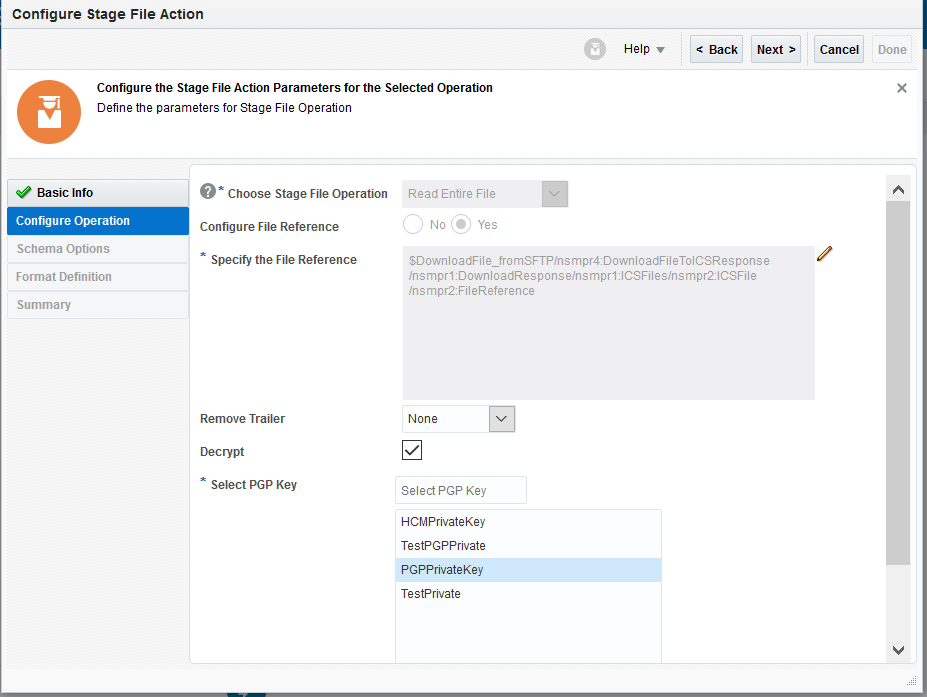Select the Configure Operation step
The width and height of the screenshot is (927, 697).
[x=97, y=221]
